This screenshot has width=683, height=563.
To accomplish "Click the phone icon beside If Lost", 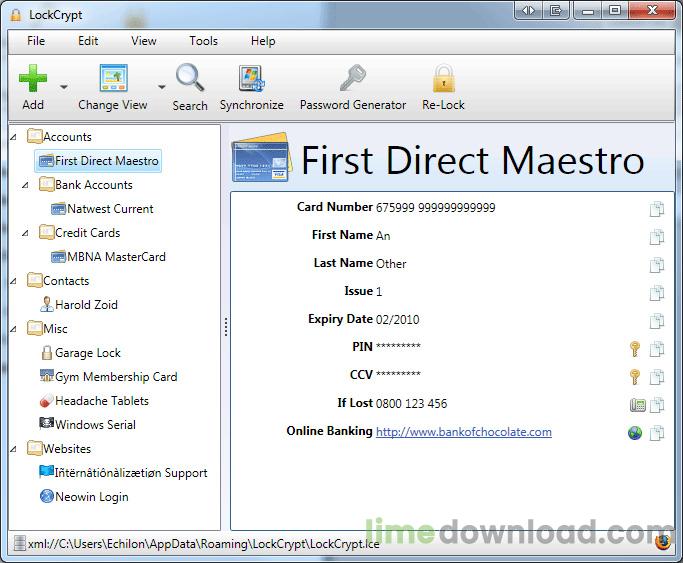I will 637,405.
